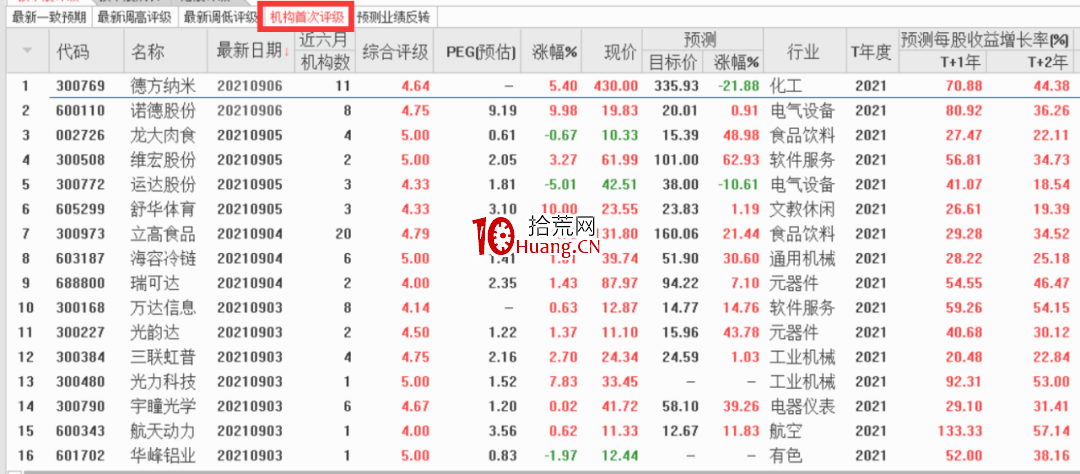
Task: Select stock code 300973
Action: click(x=81, y=234)
